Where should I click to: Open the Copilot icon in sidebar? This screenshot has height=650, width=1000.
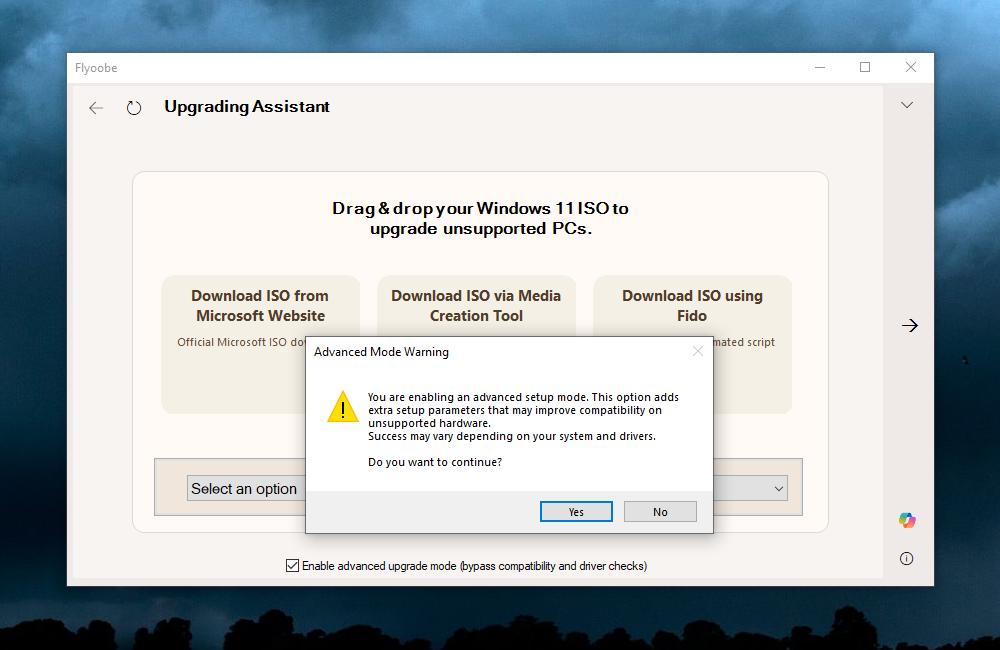(907, 520)
